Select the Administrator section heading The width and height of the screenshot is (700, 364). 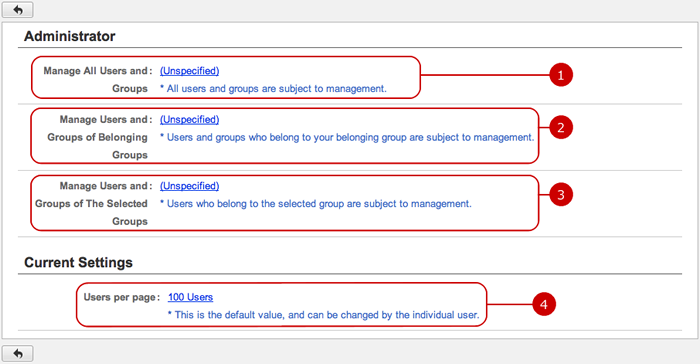70,36
